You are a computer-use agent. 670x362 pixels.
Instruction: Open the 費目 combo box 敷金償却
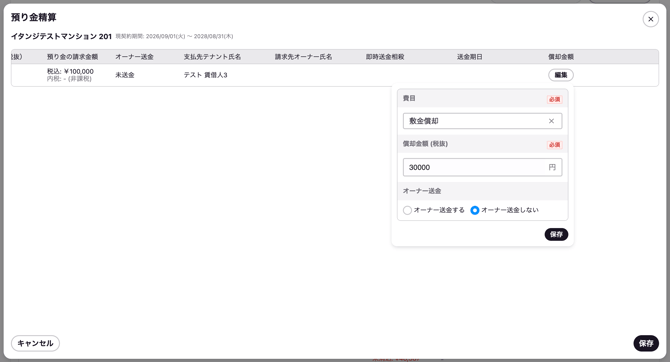(482, 121)
